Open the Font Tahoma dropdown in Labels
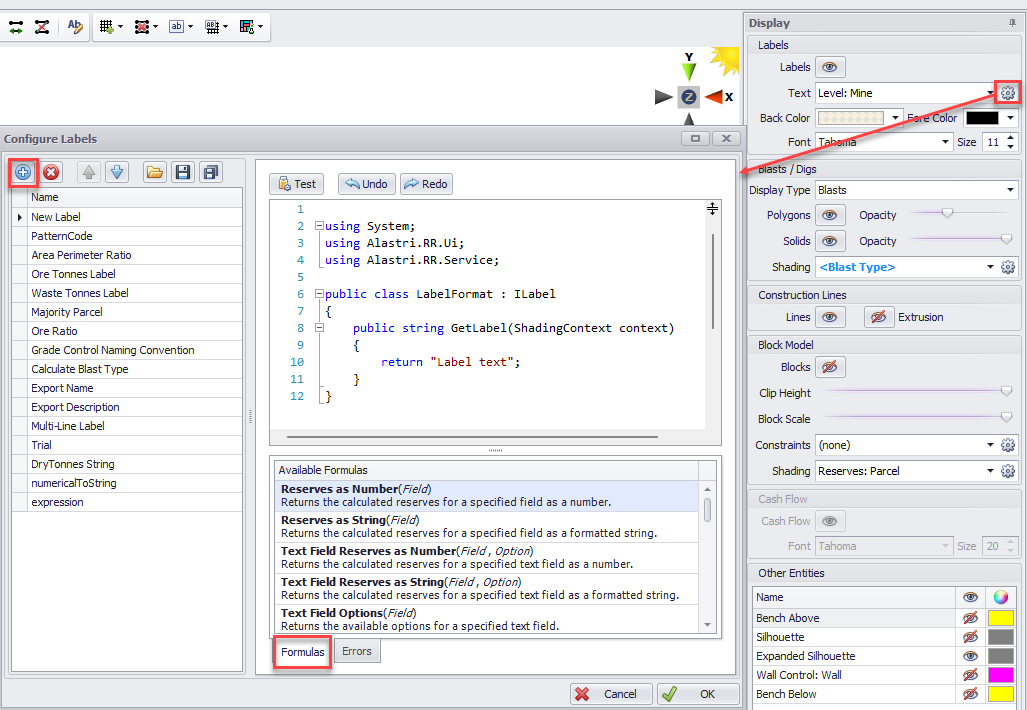This screenshot has width=1027, height=710. (x=945, y=142)
